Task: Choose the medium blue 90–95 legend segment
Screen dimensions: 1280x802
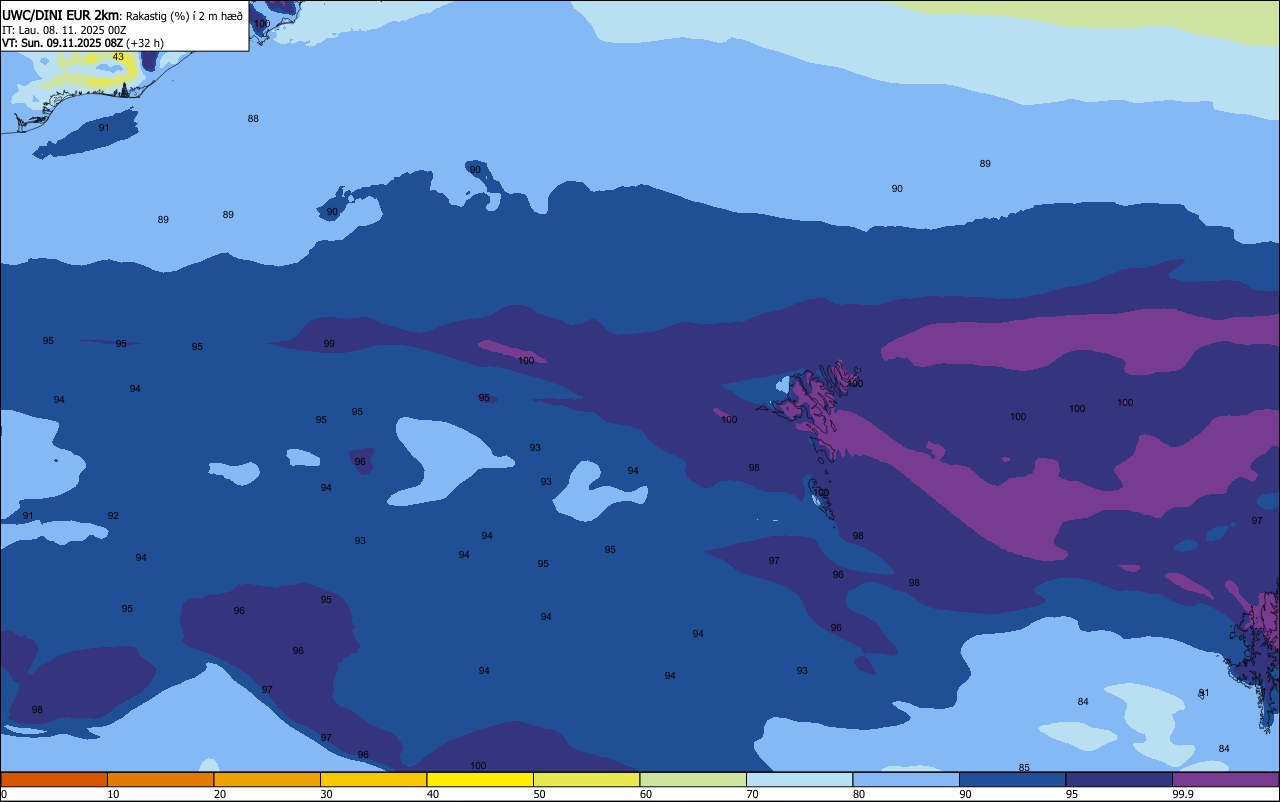Action: click(x=1012, y=779)
